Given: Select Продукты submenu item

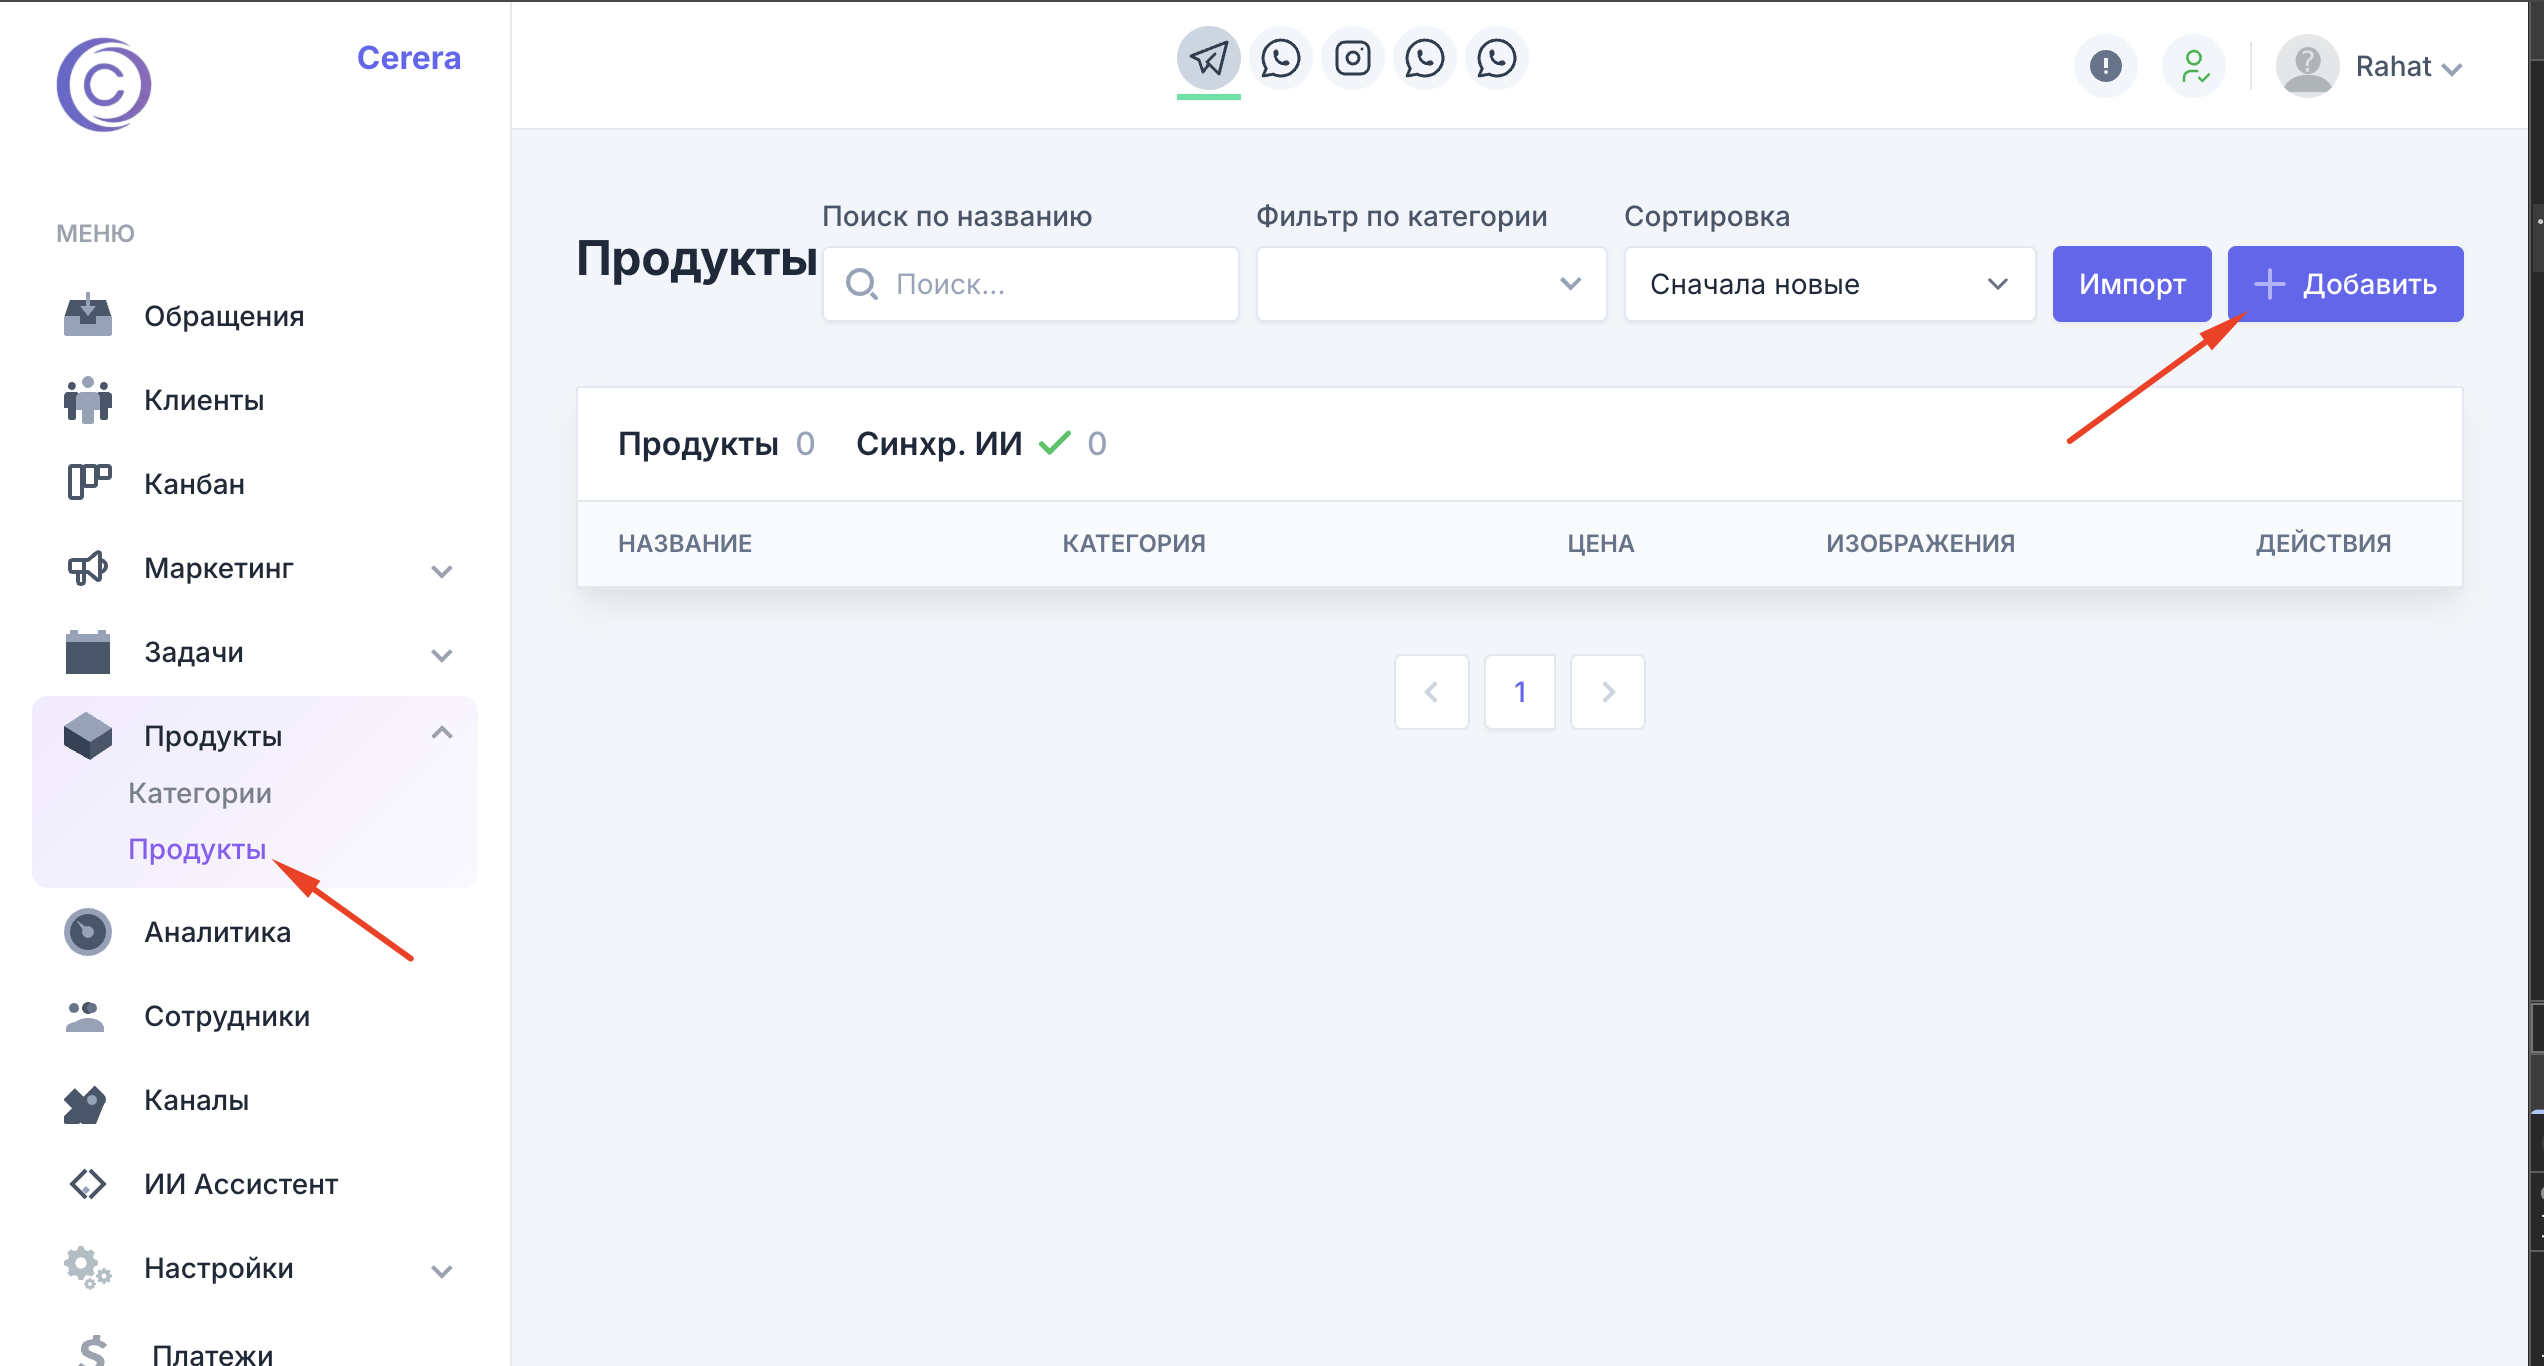Looking at the screenshot, I should 197,849.
